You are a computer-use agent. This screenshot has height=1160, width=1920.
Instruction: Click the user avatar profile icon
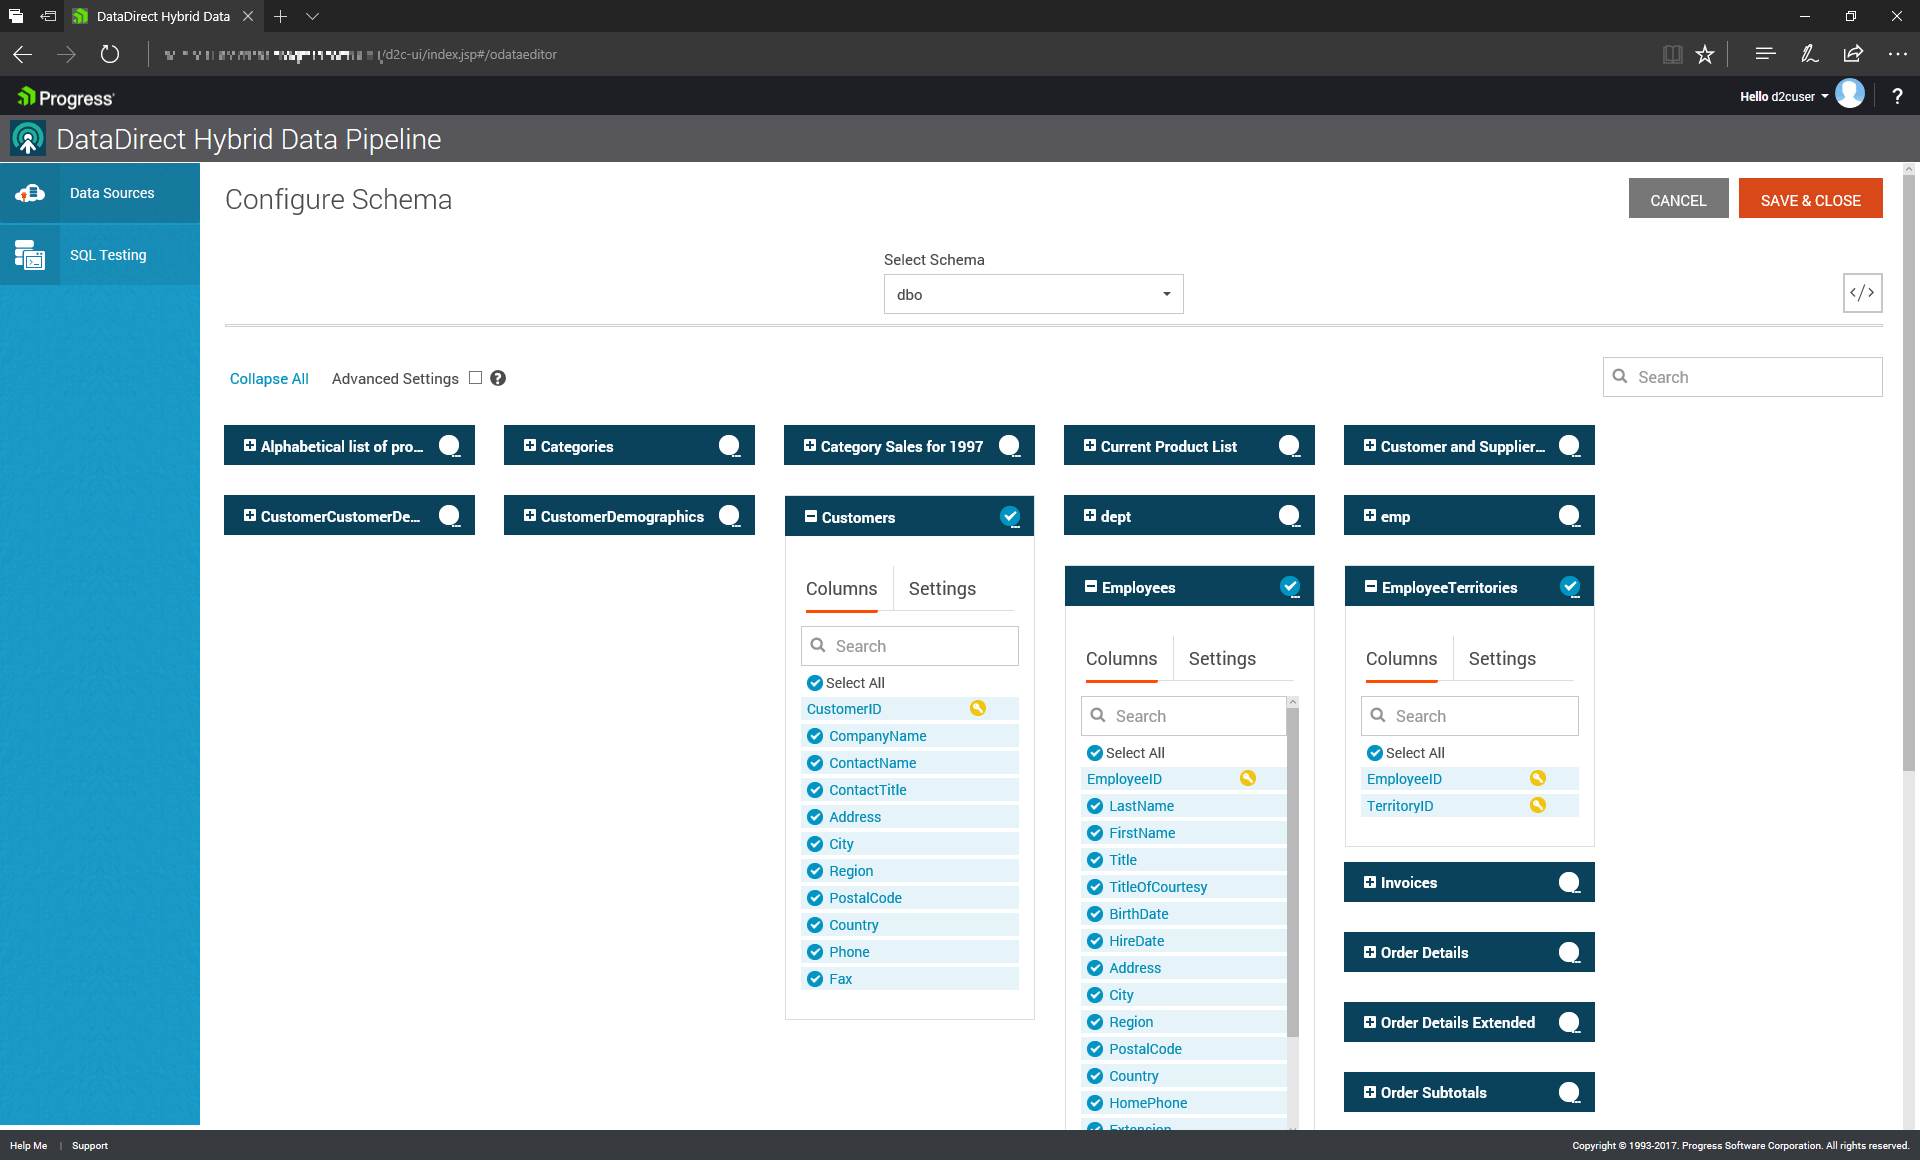pos(1850,95)
